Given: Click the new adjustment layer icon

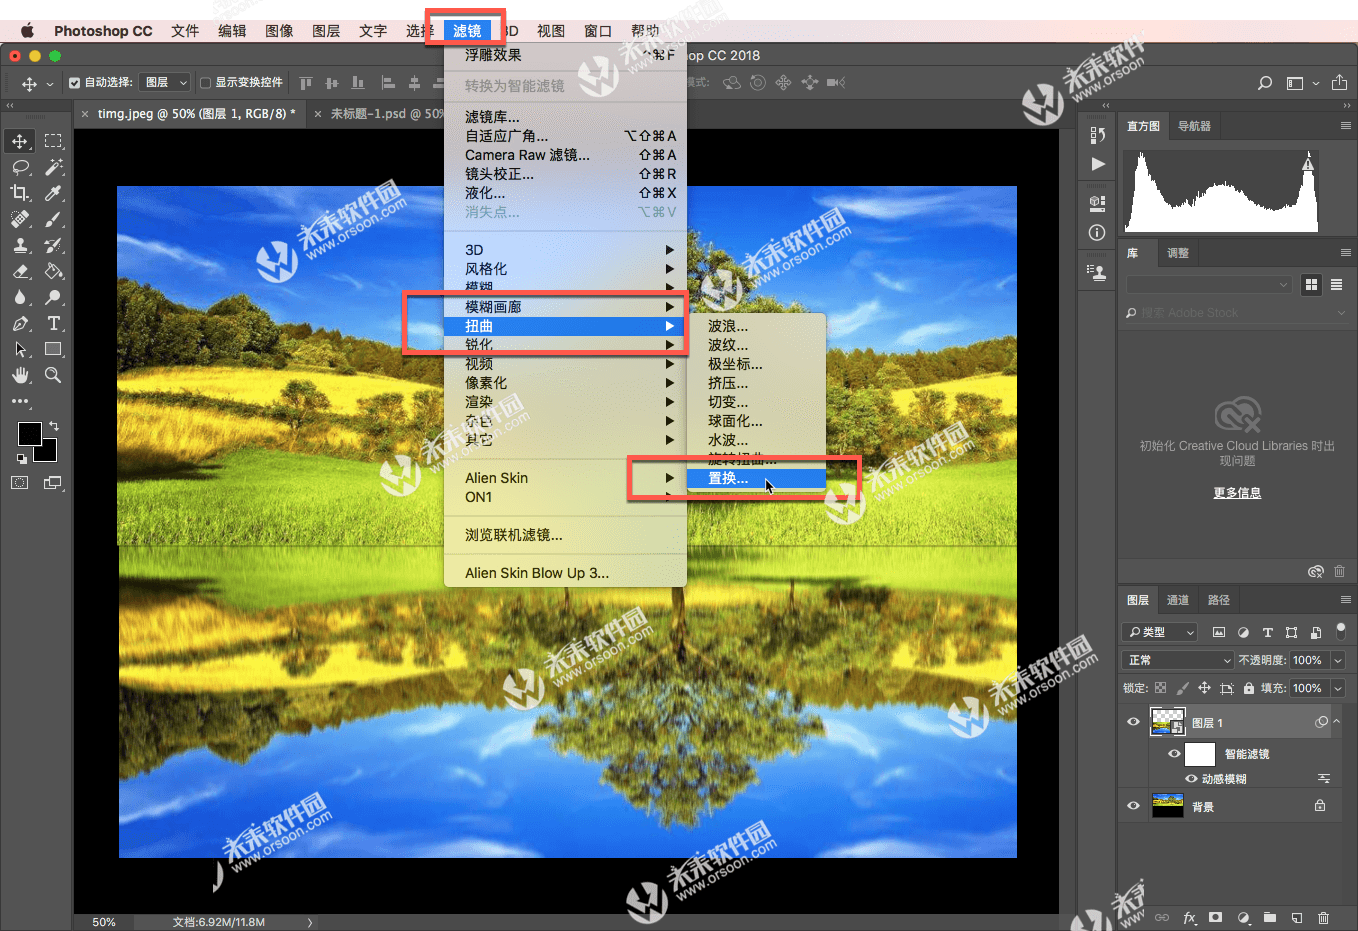Looking at the screenshot, I should point(1243,917).
